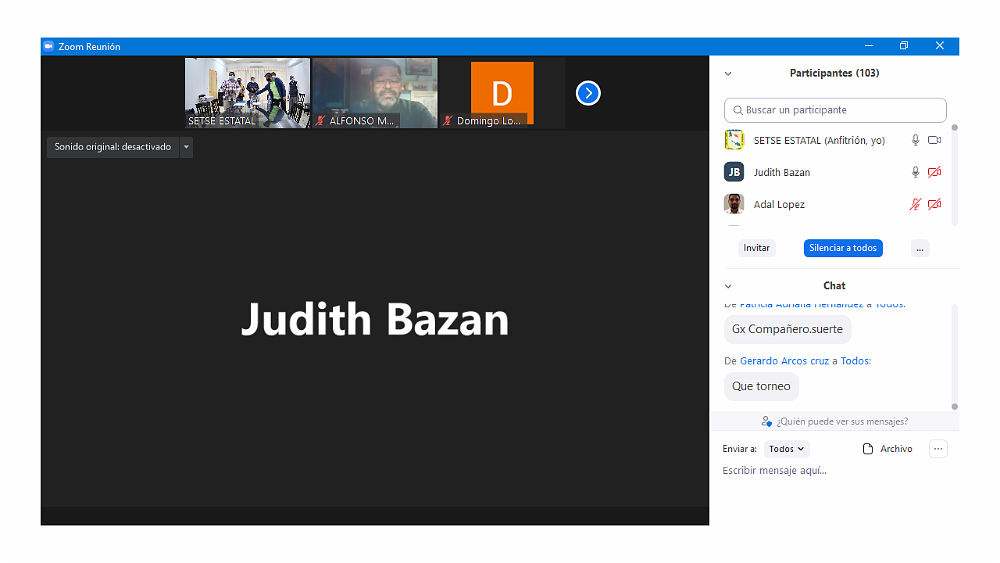Click the next video thumbnails arrow
Screen dimensions: 1000x563
click(588, 93)
